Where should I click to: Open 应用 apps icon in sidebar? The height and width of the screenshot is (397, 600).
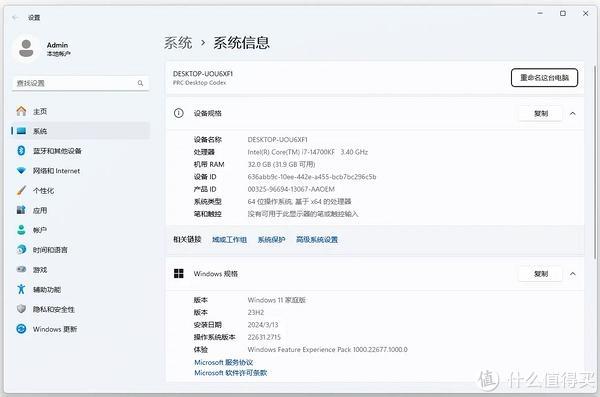(21, 210)
